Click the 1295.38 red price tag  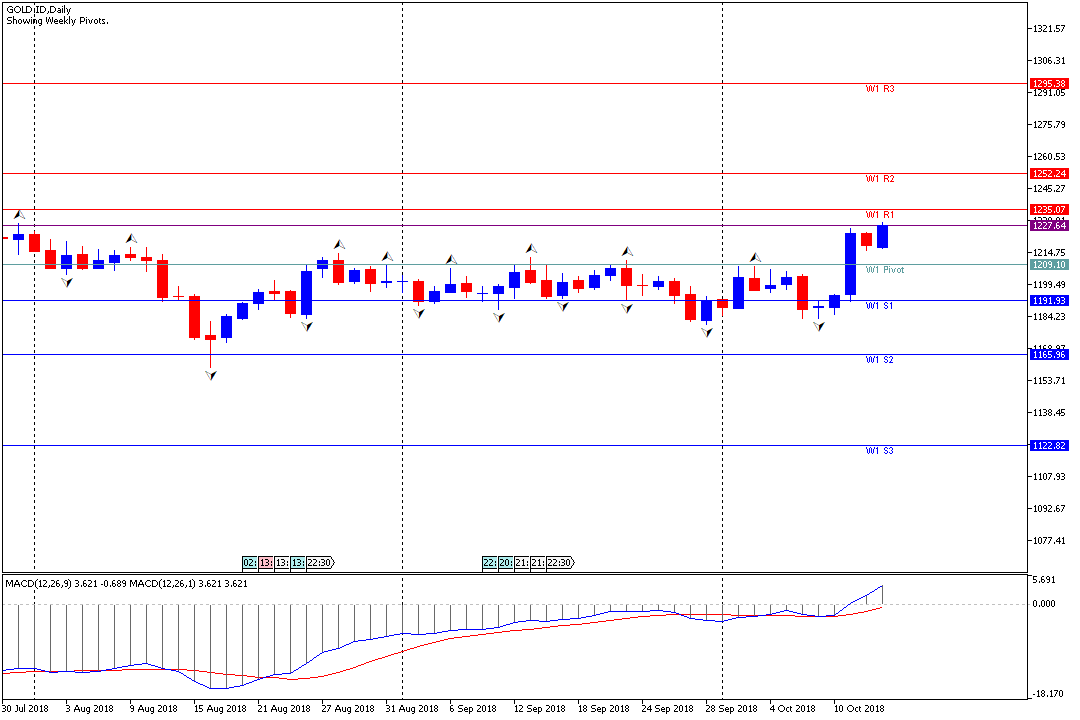pyautogui.click(x=1049, y=84)
